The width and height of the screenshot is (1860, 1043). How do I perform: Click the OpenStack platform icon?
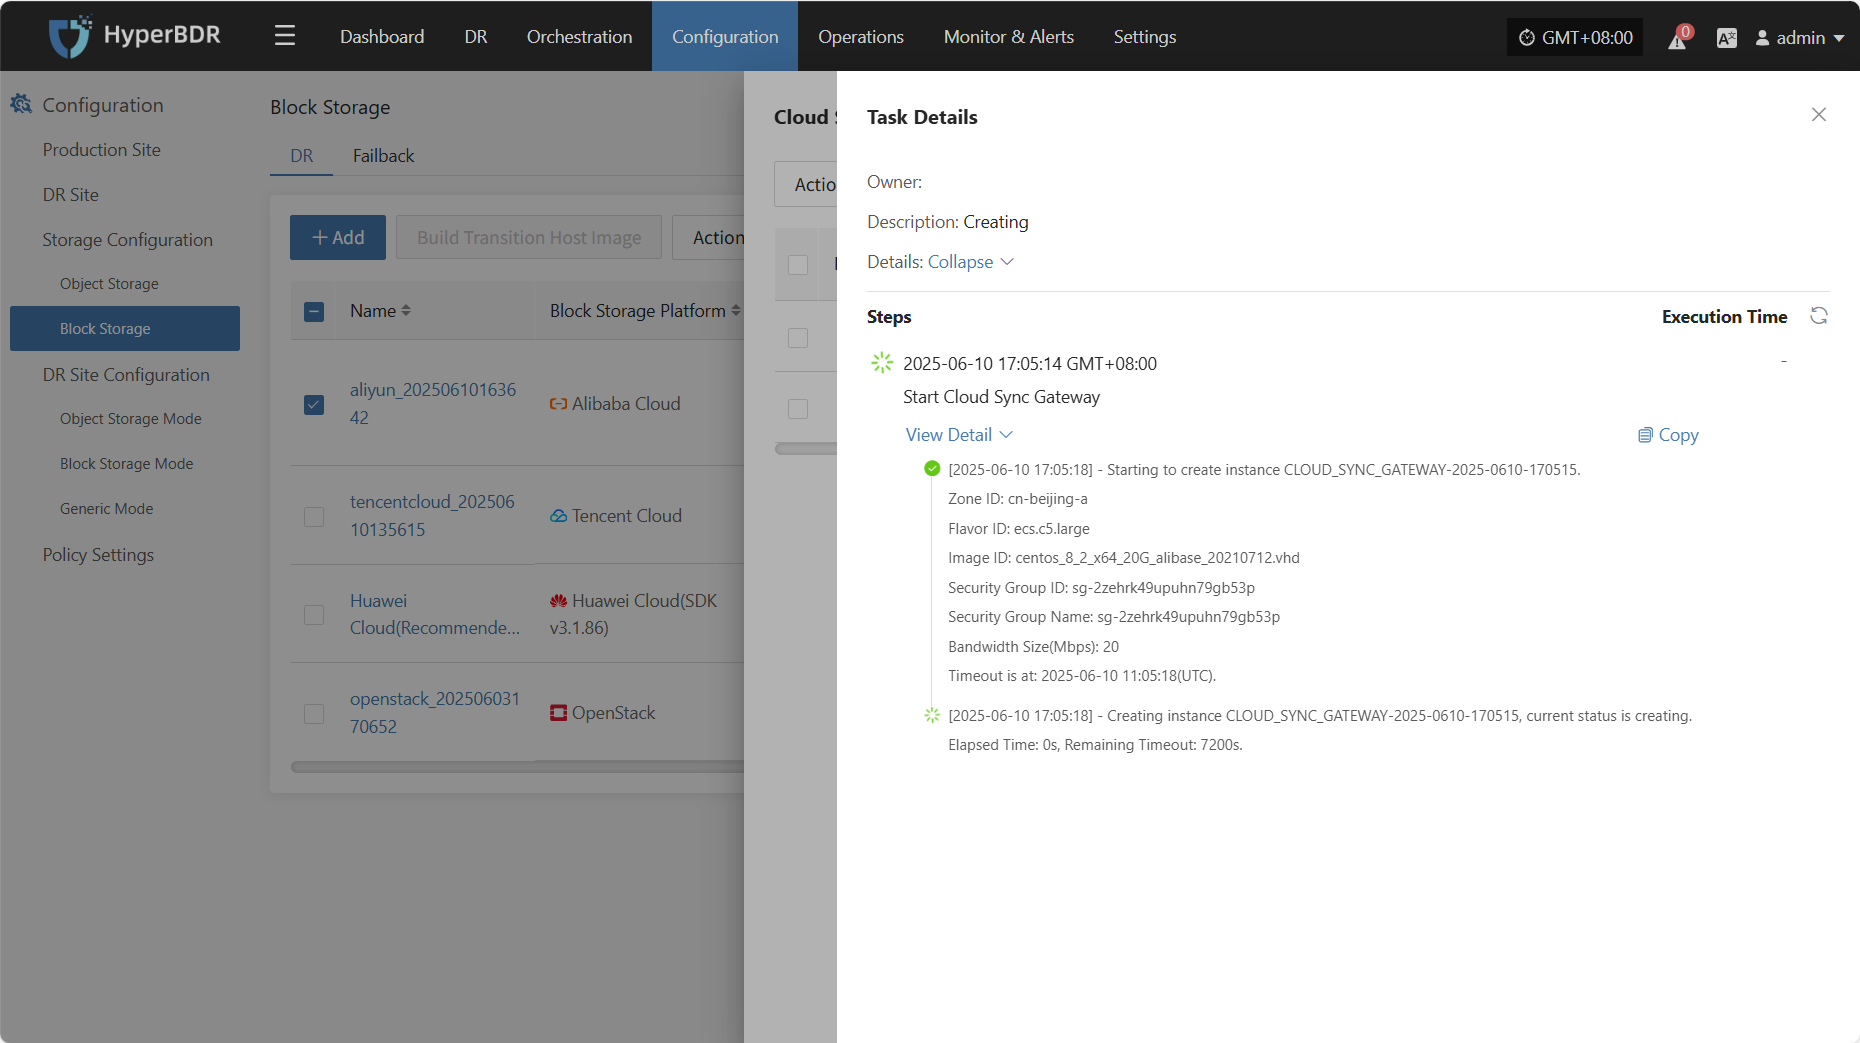(558, 713)
